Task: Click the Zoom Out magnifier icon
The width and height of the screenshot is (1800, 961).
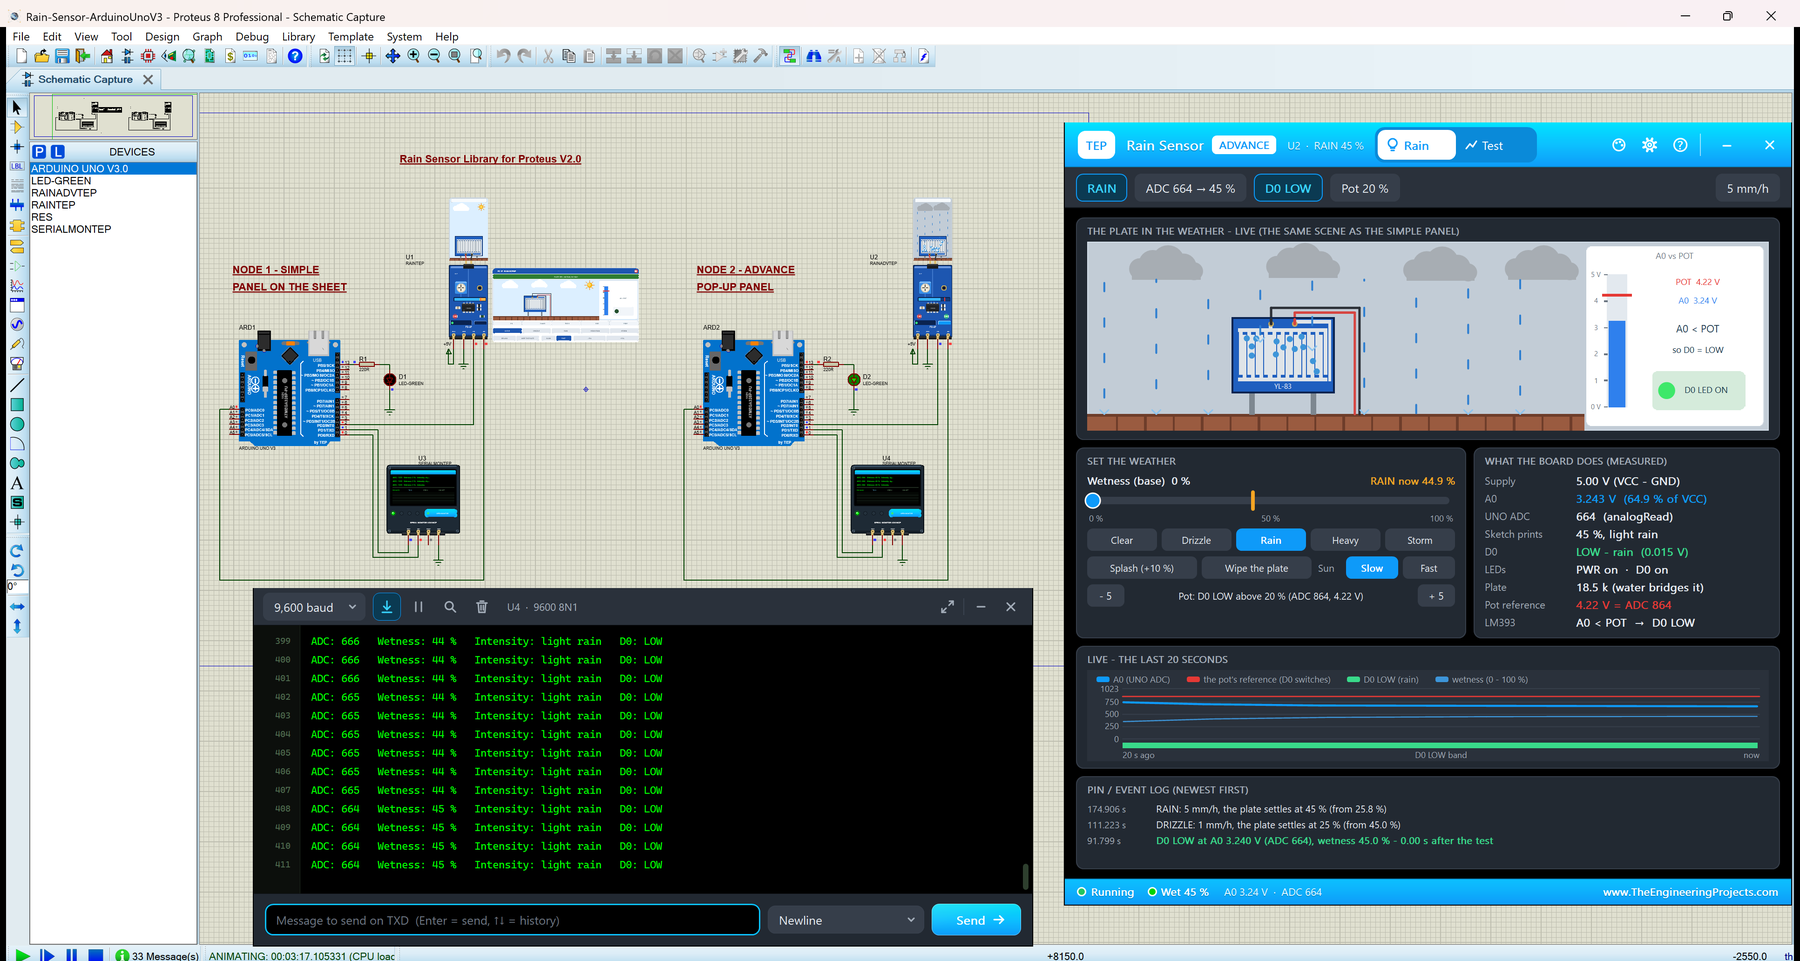Action: click(434, 56)
